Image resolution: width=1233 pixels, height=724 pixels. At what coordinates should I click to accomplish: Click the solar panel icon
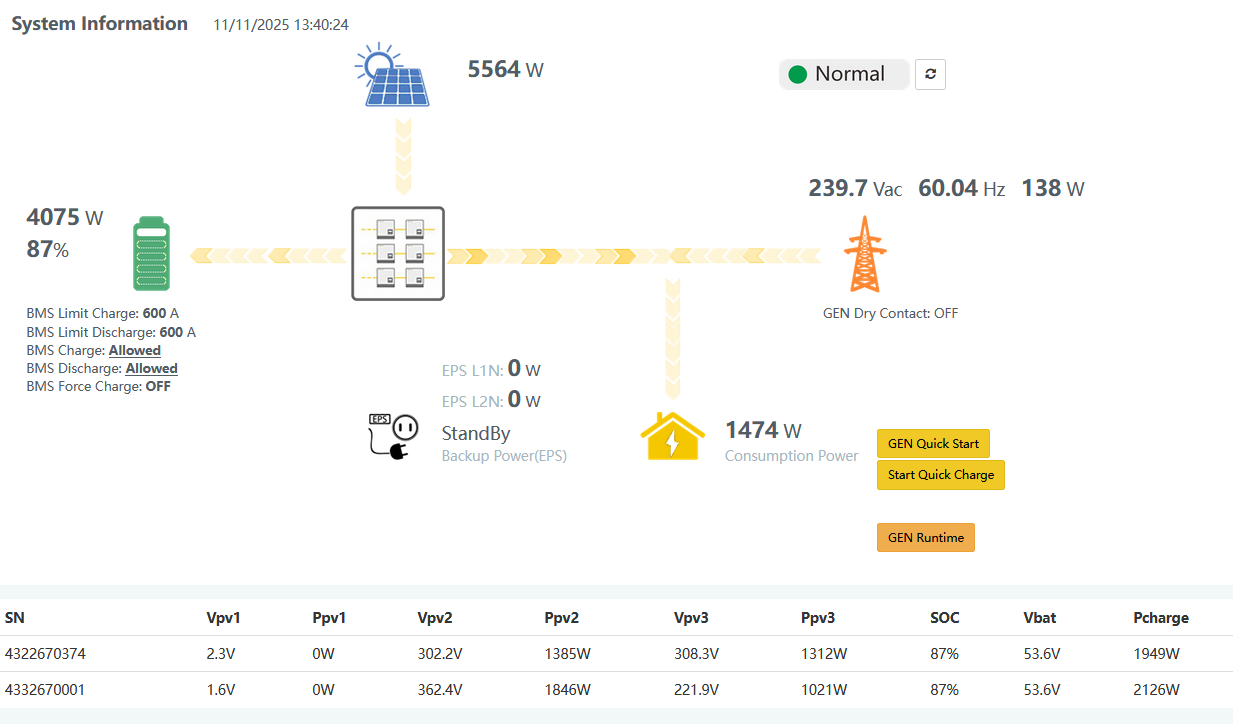point(394,75)
